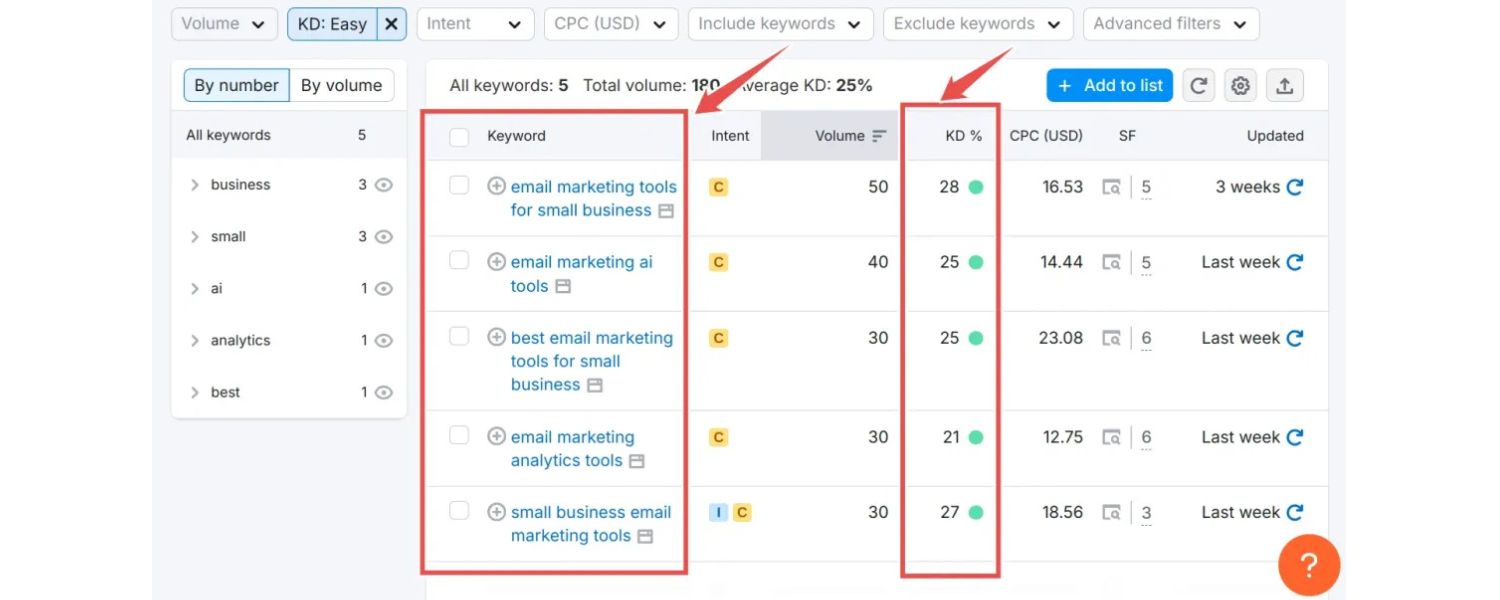Add 'best email marketing tools for small business' plus icon

click(x=496, y=338)
